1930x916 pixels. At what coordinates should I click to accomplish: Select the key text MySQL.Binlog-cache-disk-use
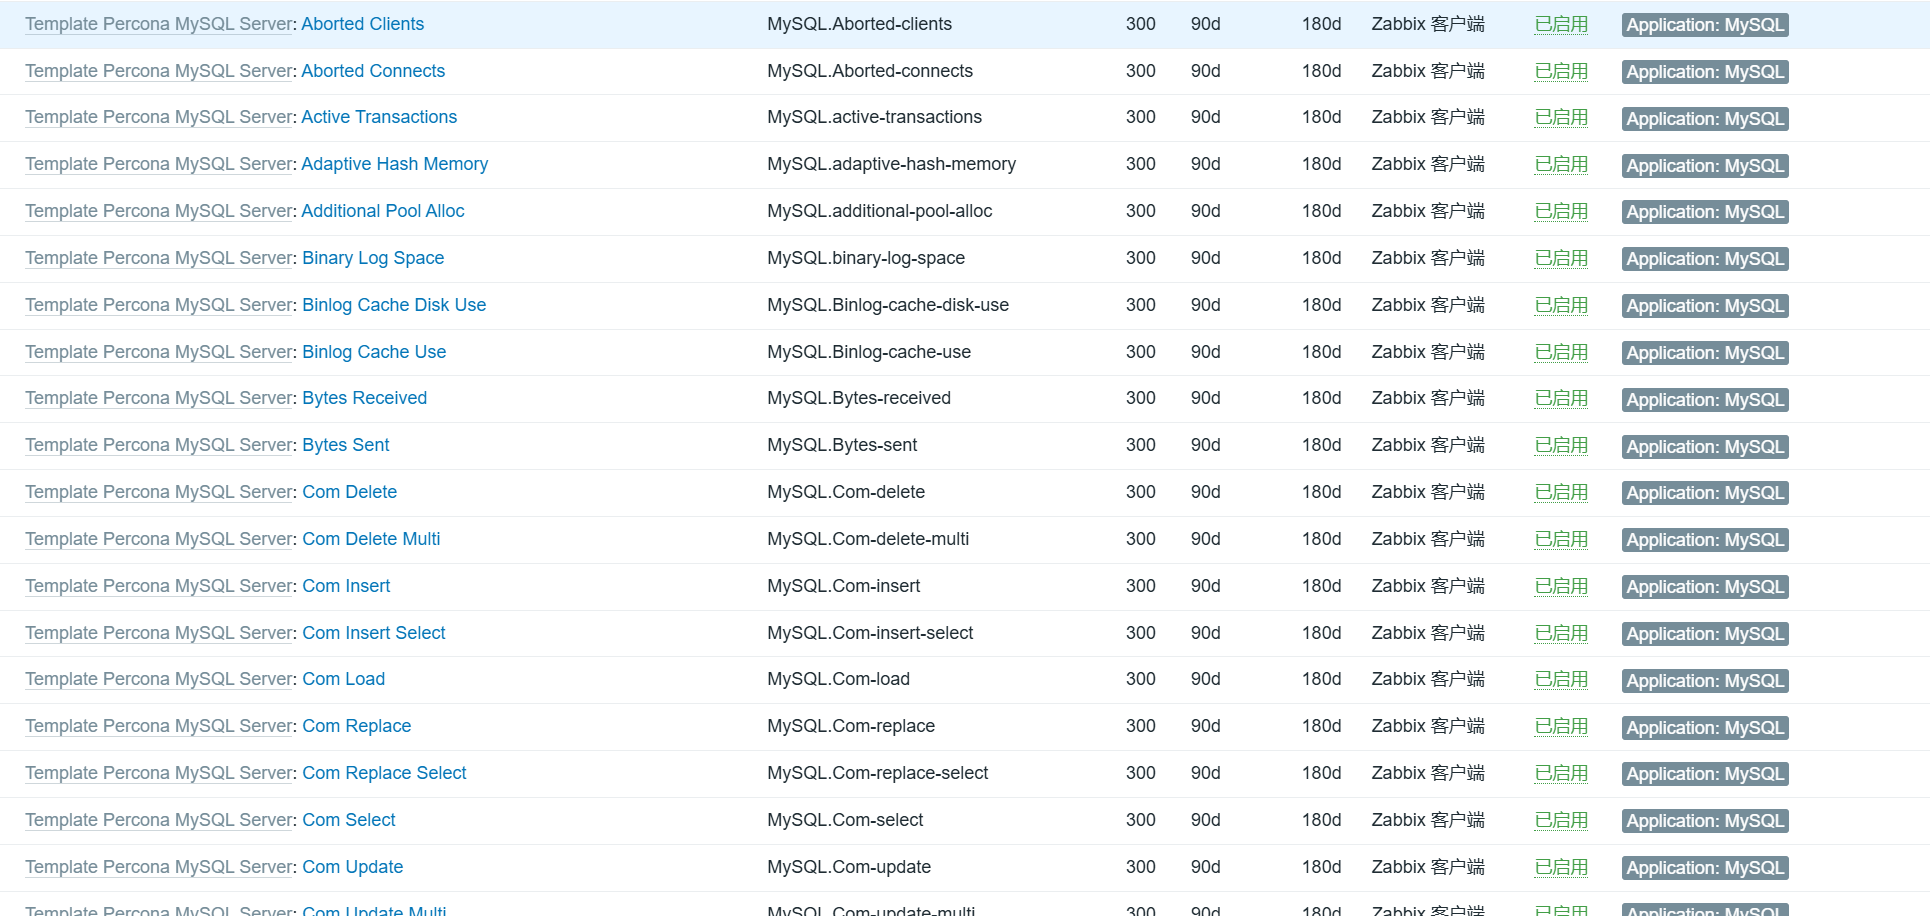click(888, 305)
